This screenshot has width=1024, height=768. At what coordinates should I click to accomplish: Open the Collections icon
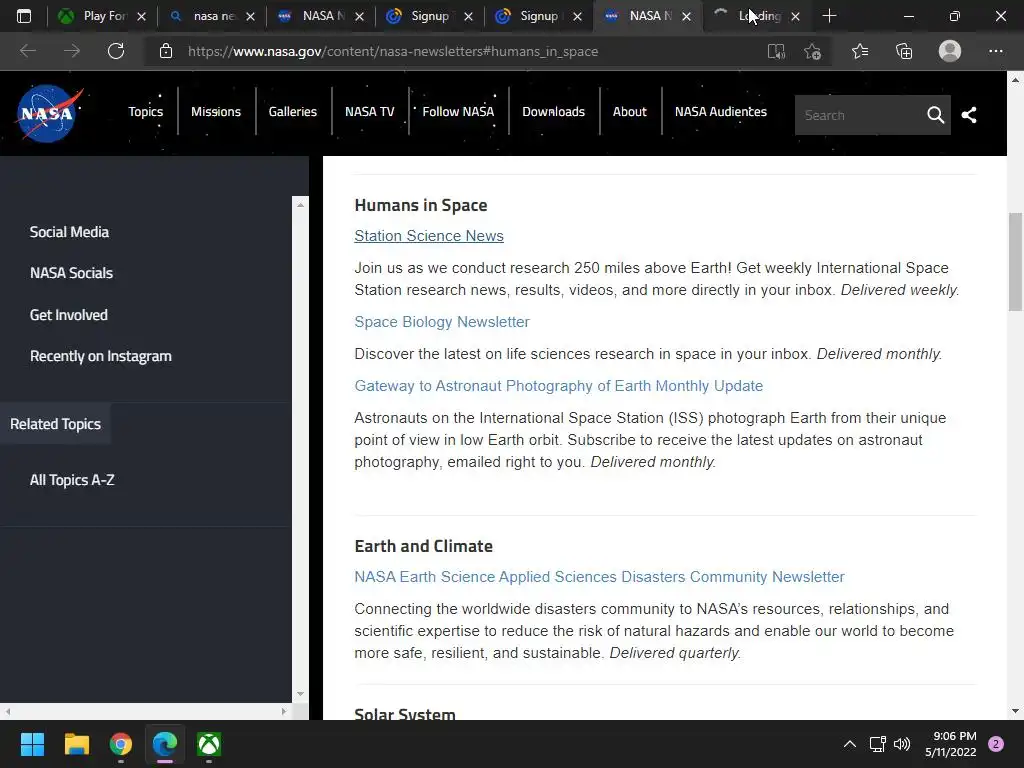904,51
